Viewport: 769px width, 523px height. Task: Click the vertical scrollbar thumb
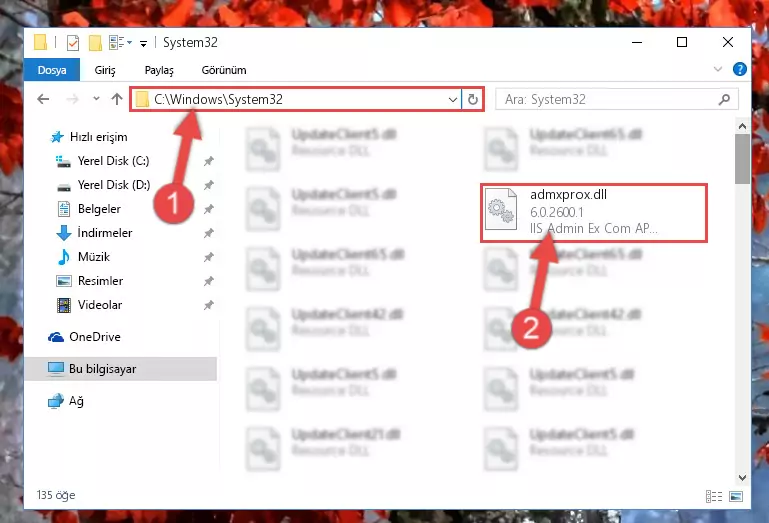743,158
